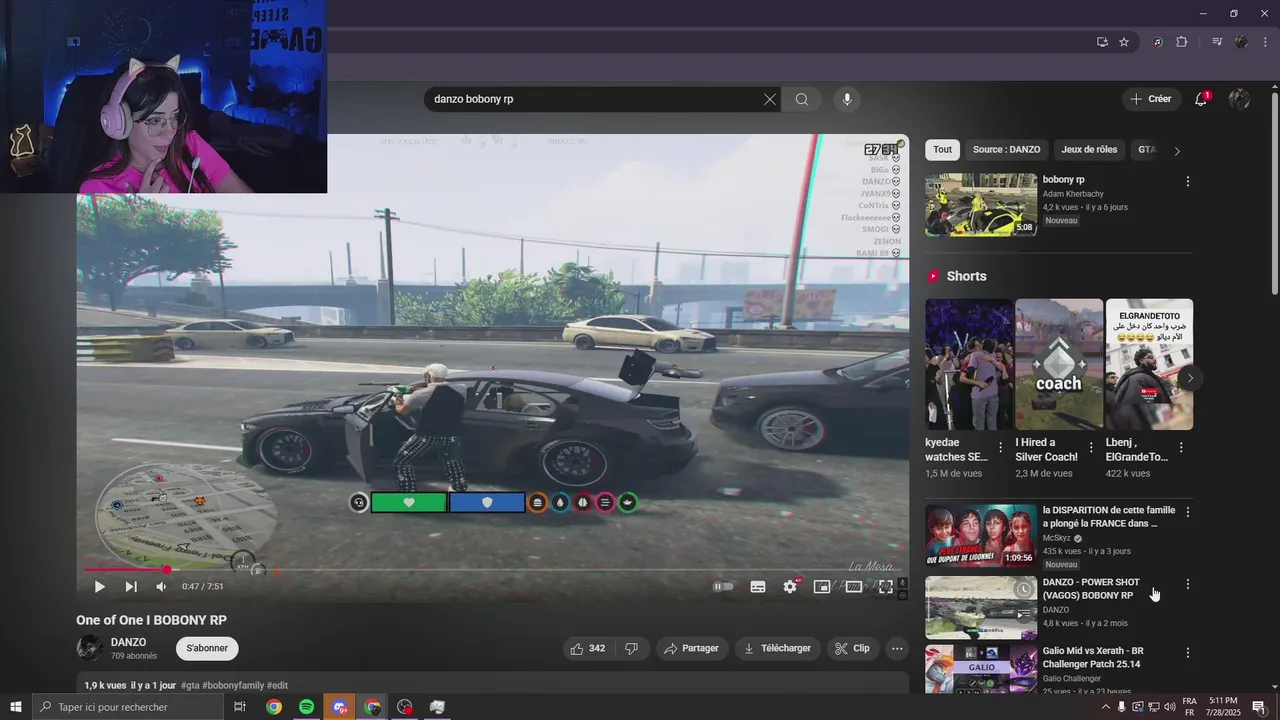The width and height of the screenshot is (1280, 720).
Task: Open options for 'DANZO - POWER SHOT' video
Action: [x=1187, y=584]
